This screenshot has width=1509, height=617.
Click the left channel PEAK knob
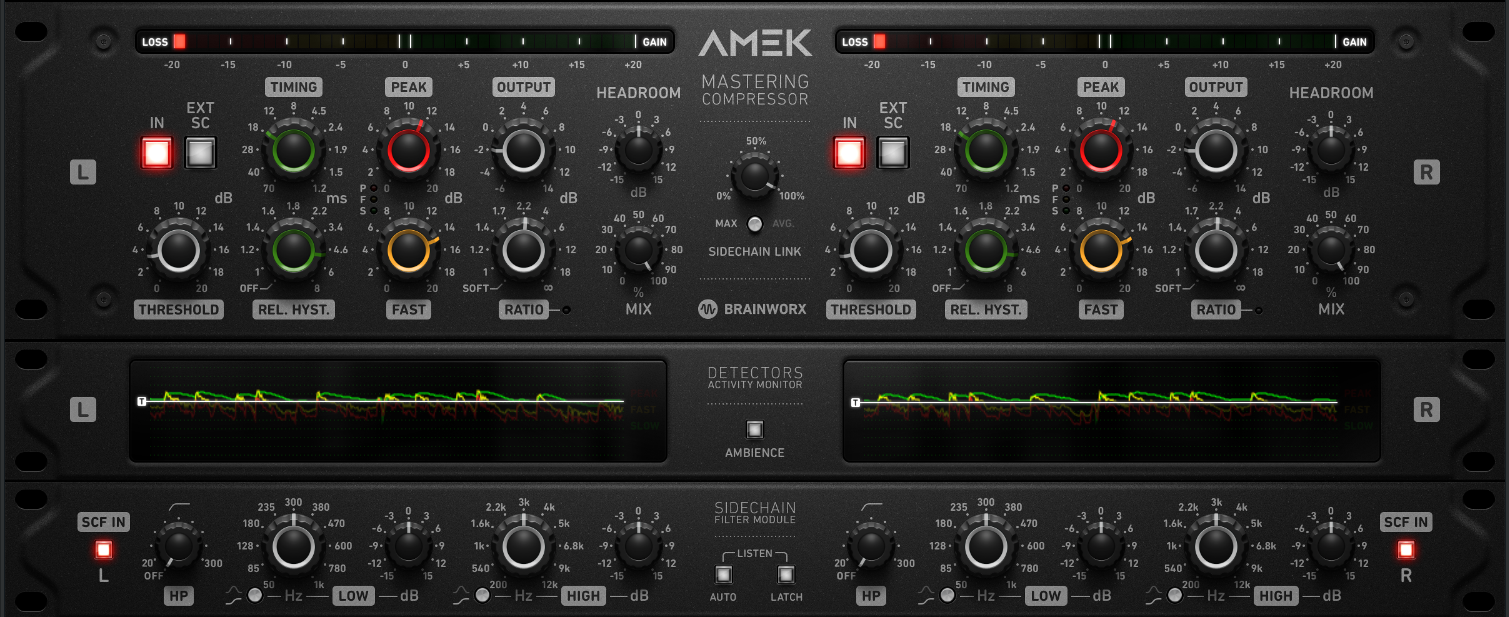(x=408, y=151)
